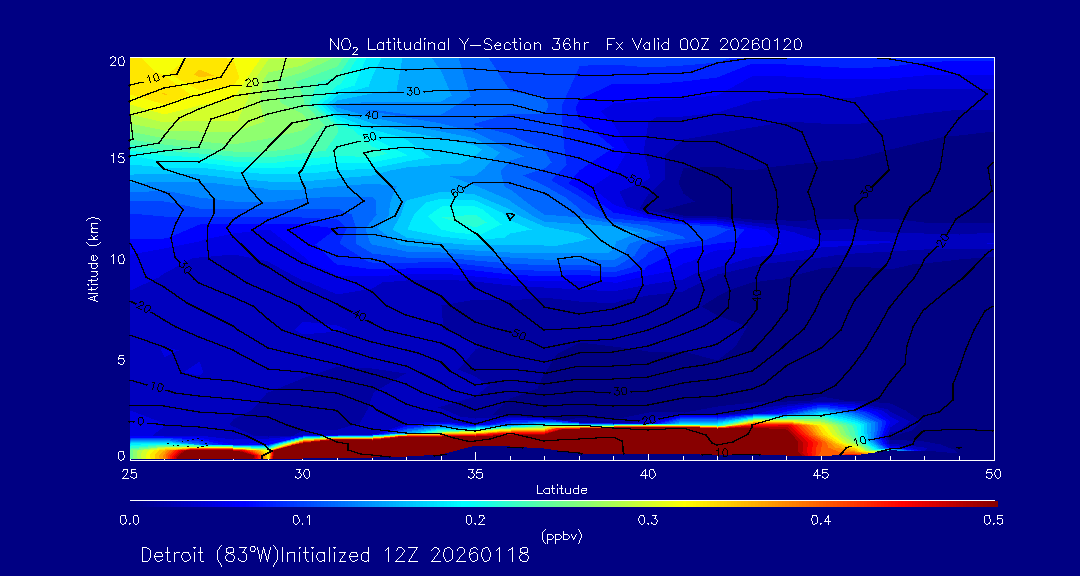Click the 25 tick label on the latitude axis
This screenshot has height=576, width=1080.
[129, 472]
